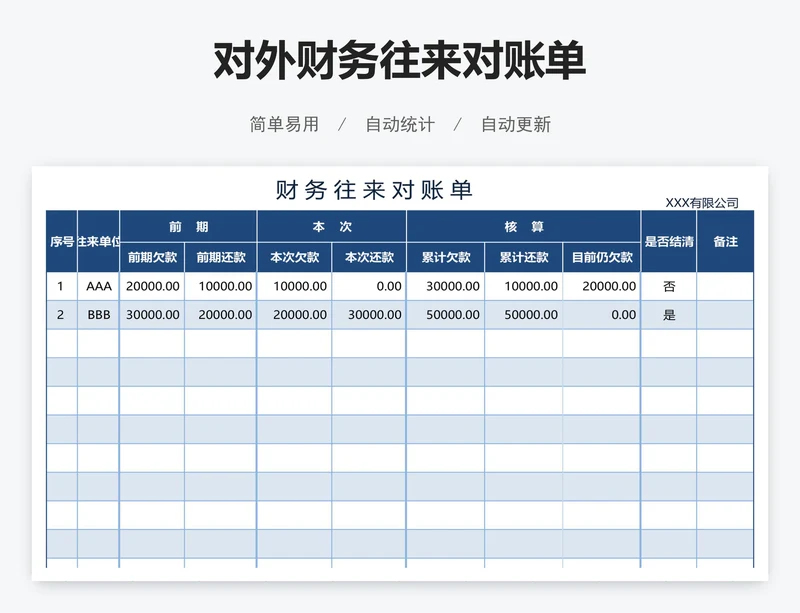
Task: Click the subtitle text 自动统计
Action: pyautogui.click(x=400, y=124)
